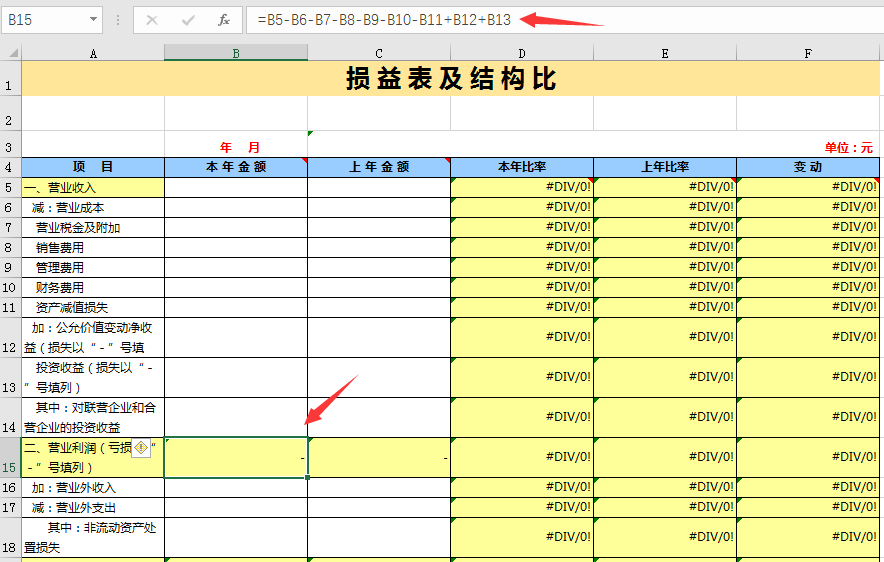Select the 营业税金及附加 cell
Viewport: 884px width, 562px height.
pyautogui.click(x=93, y=228)
